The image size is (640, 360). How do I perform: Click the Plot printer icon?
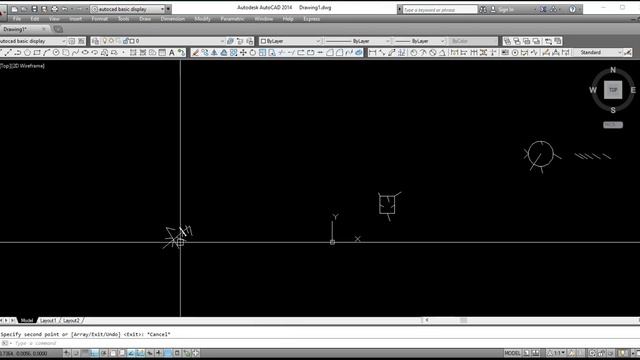54,9
